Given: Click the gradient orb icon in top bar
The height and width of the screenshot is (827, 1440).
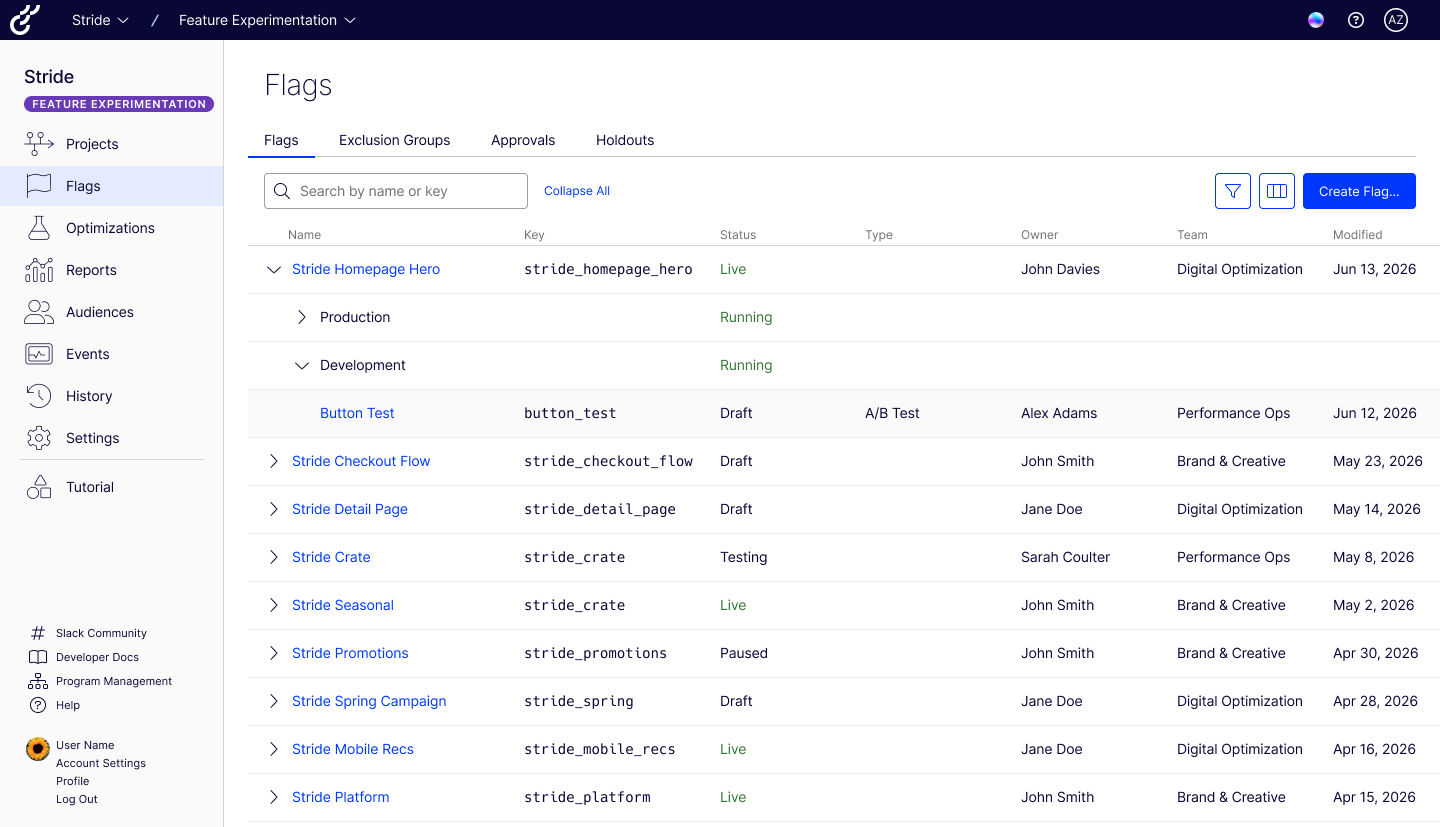Looking at the screenshot, I should click(x=1315, y=20).
